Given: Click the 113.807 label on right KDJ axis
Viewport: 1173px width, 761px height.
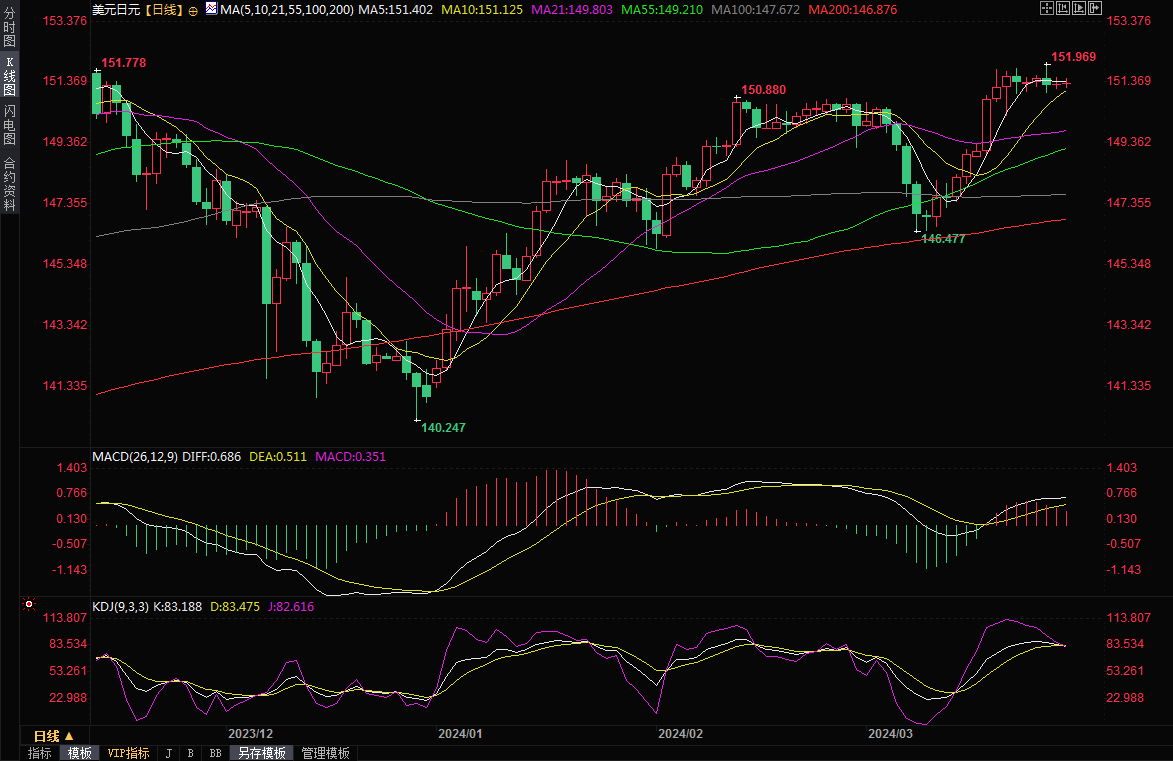Looking at the screenshot, I should tap(1129, 618).
